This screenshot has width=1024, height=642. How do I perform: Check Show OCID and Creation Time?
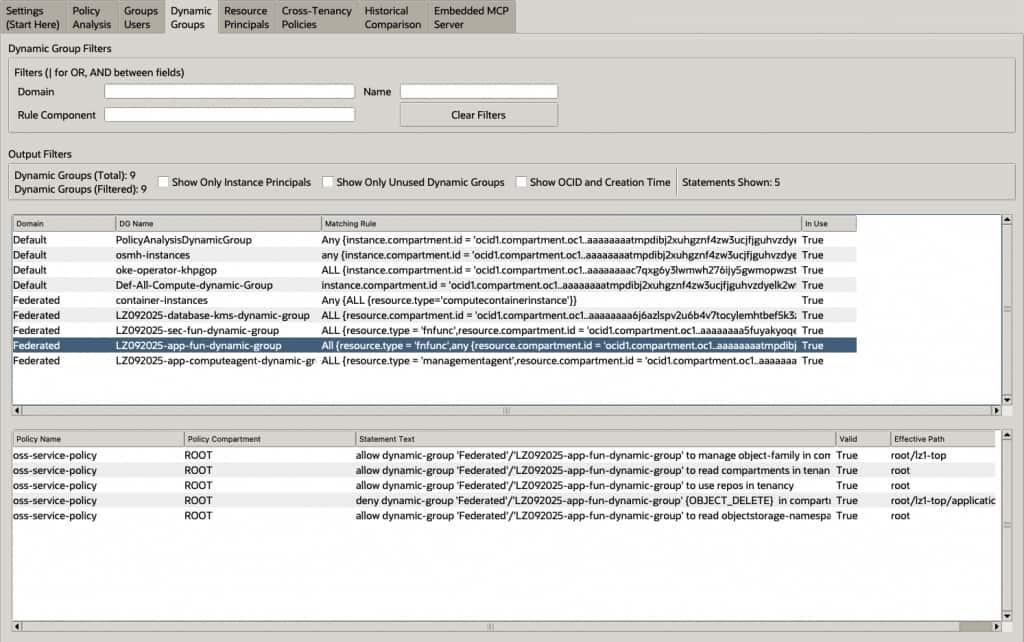(x=521, y=182)
